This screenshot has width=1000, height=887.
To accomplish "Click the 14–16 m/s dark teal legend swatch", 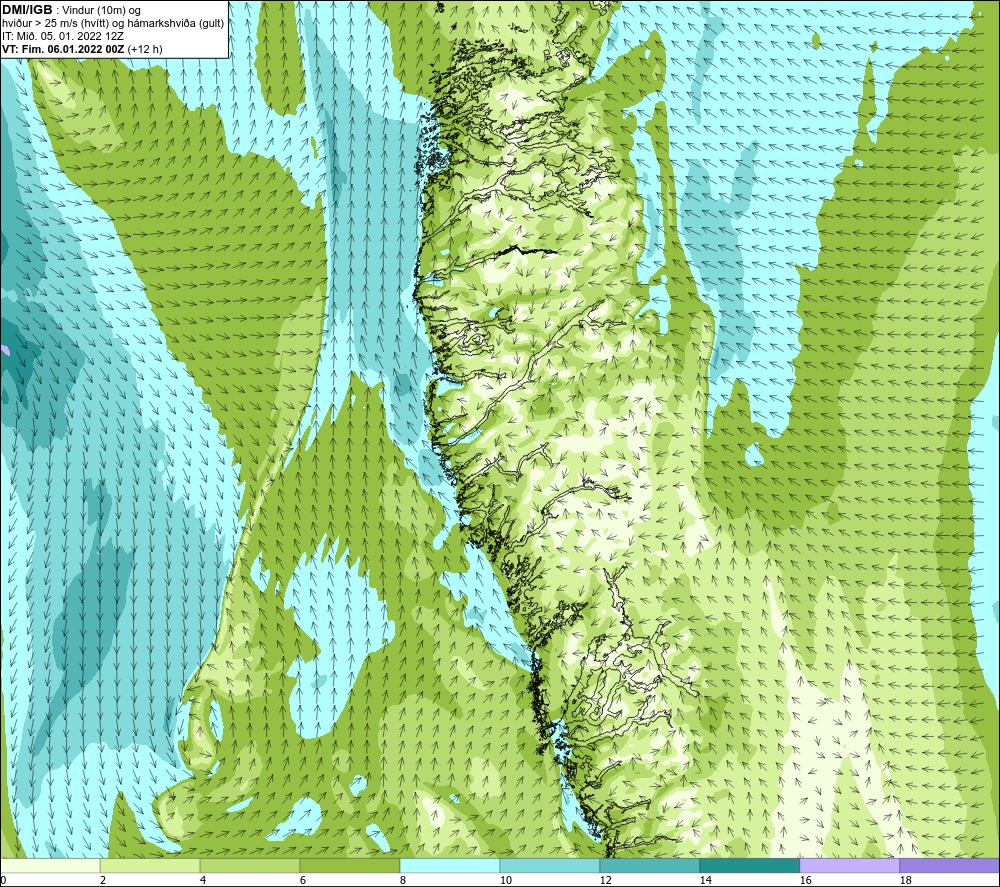I will click(749, 865).
